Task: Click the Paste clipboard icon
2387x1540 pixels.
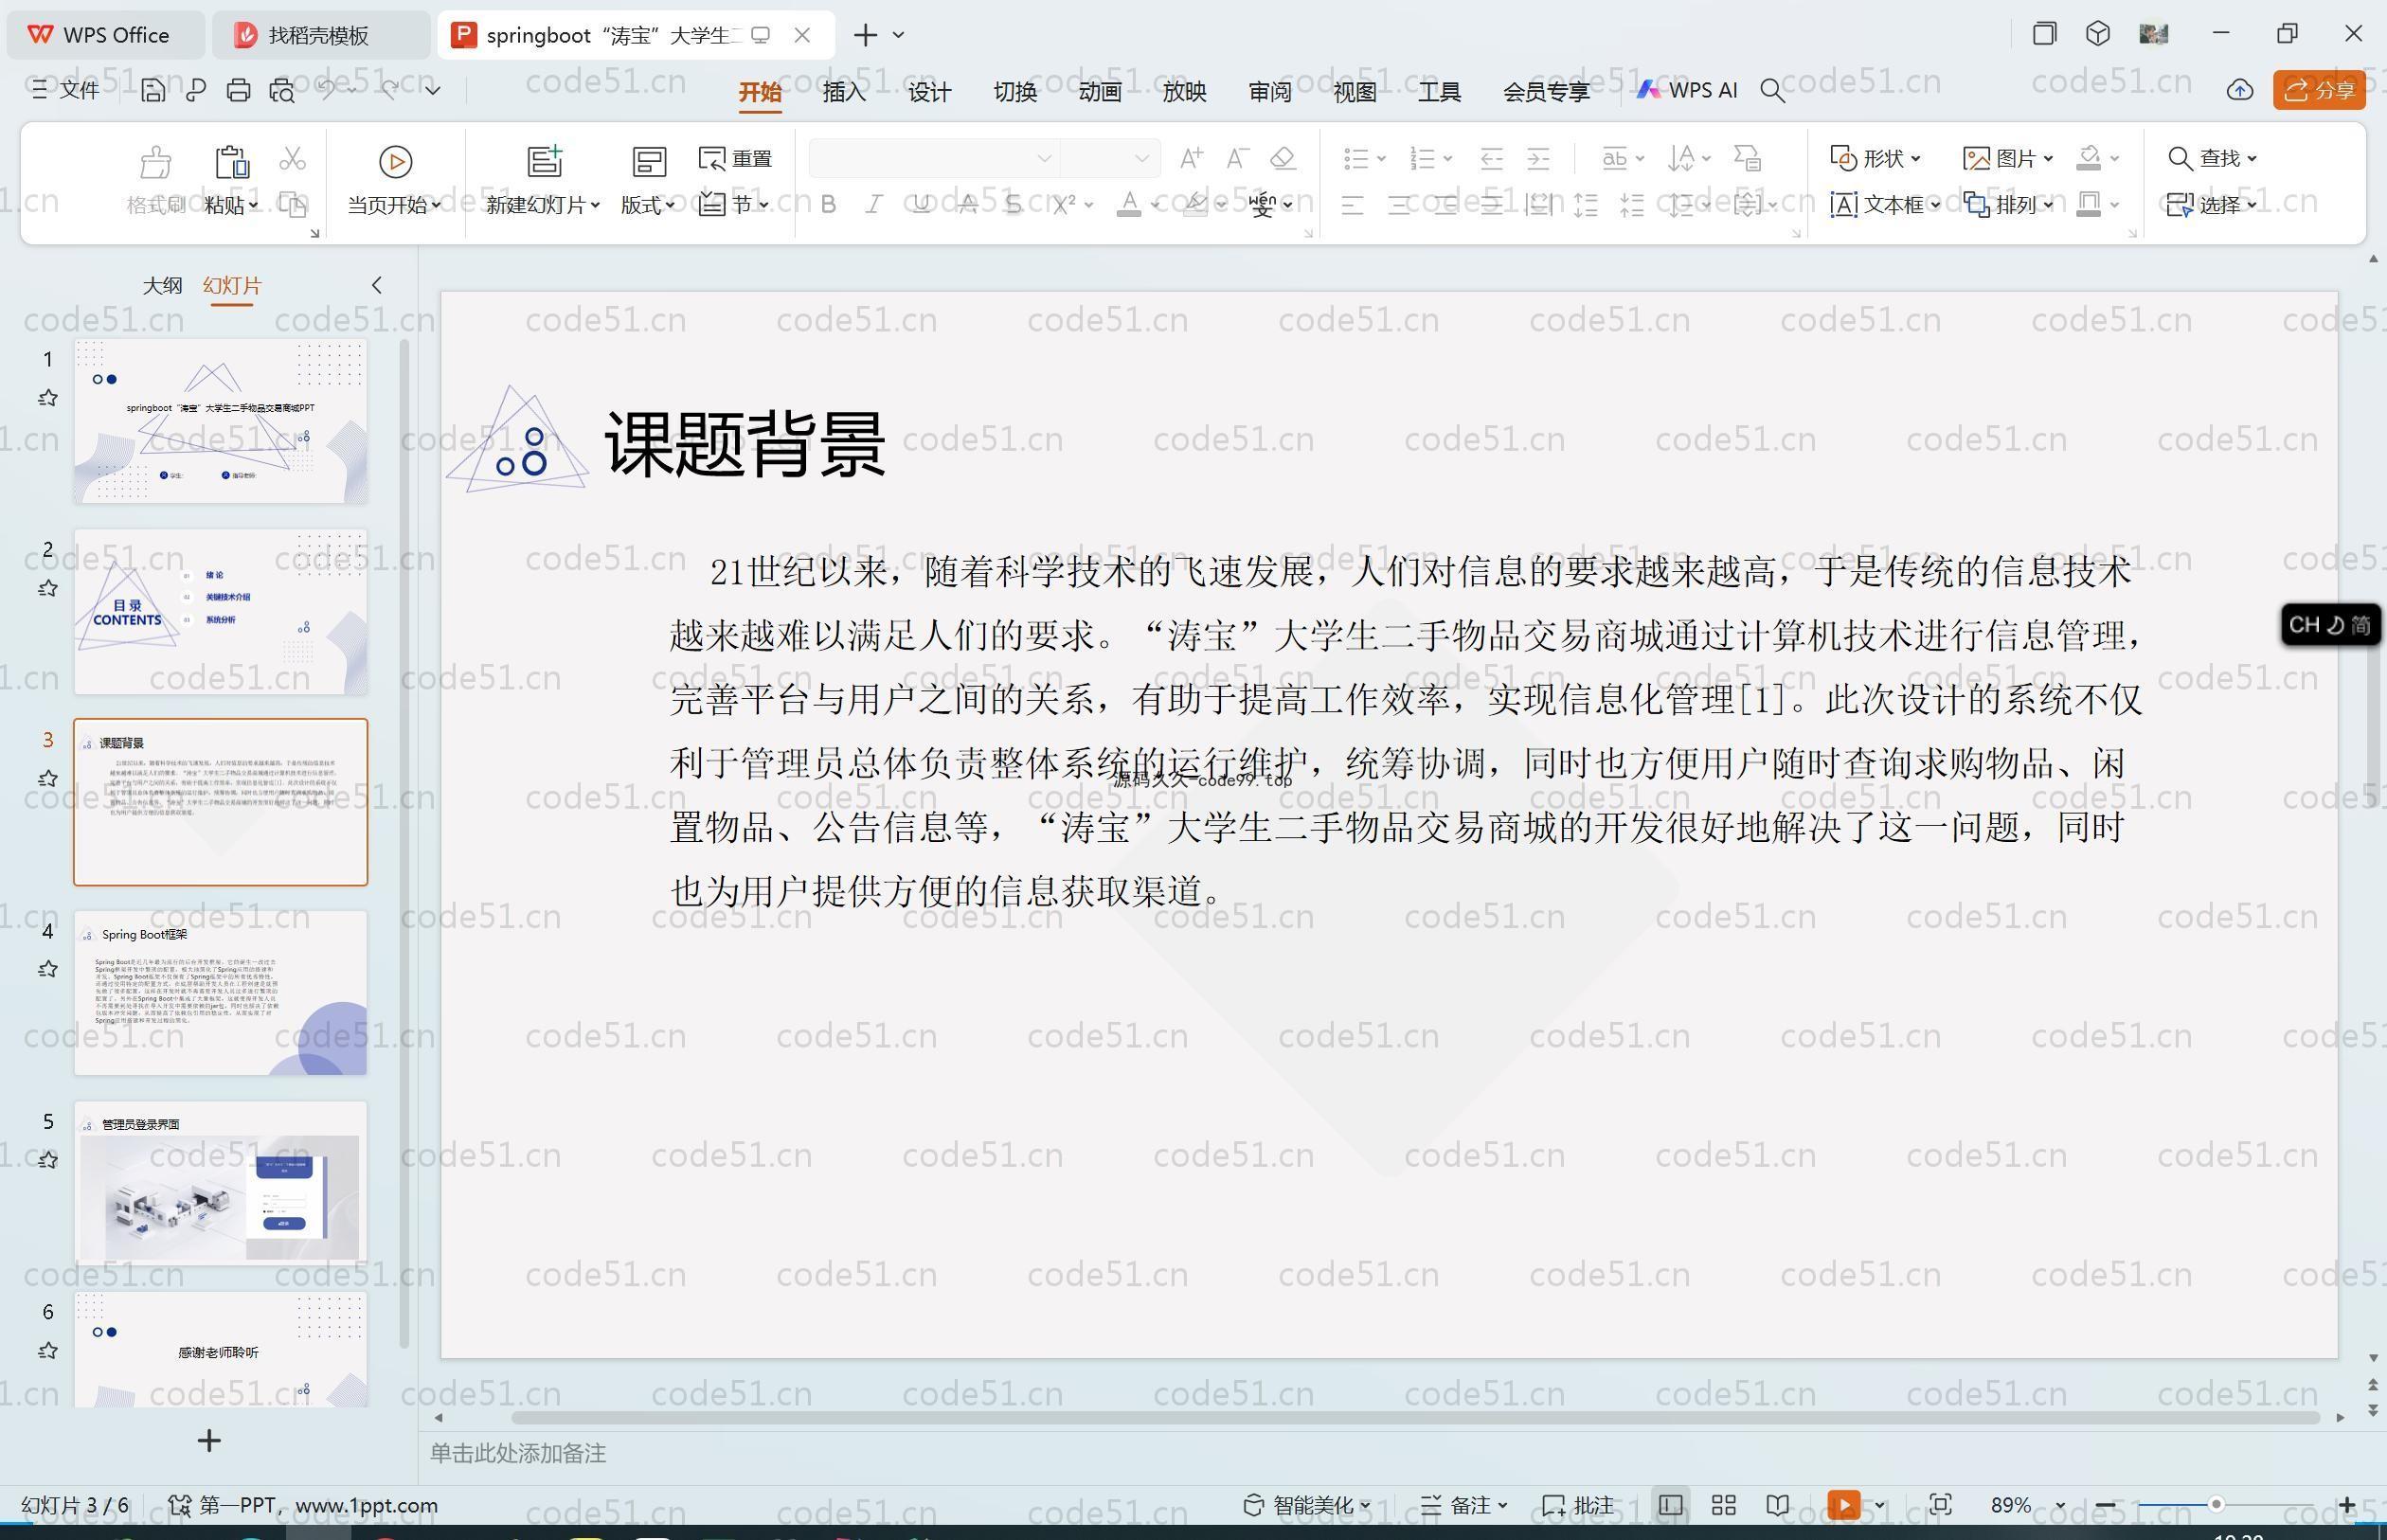Action: (231, 161)
